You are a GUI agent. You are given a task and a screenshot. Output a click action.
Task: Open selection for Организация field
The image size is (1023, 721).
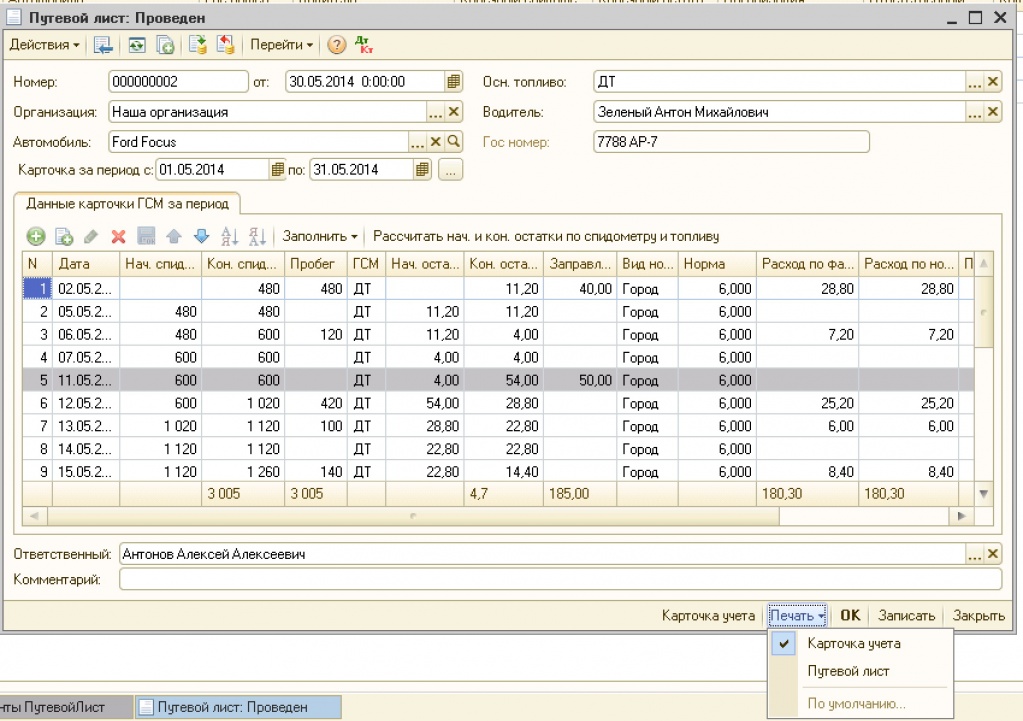435,112
